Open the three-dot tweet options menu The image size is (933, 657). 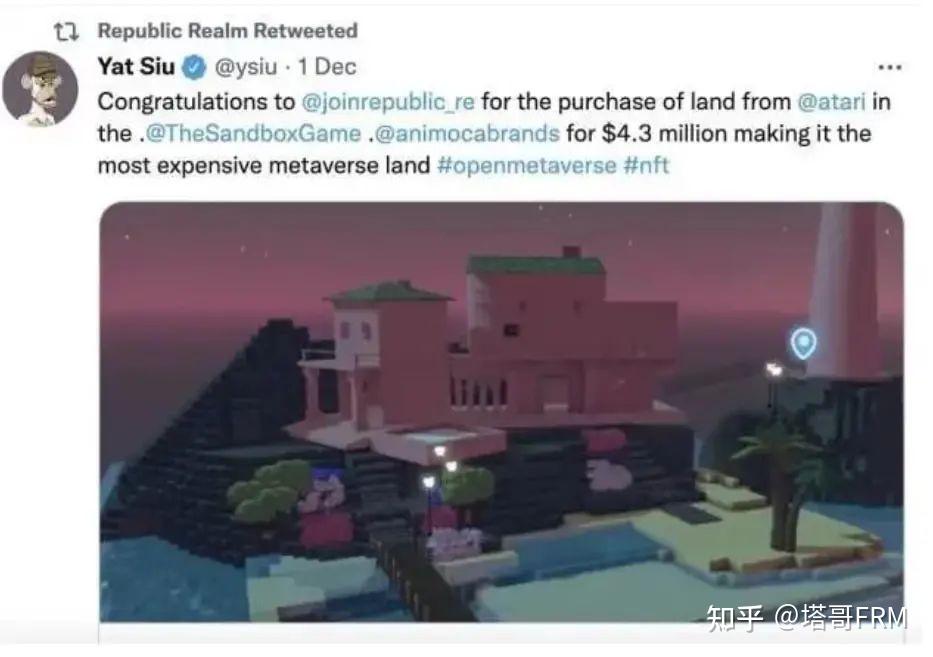890,67
